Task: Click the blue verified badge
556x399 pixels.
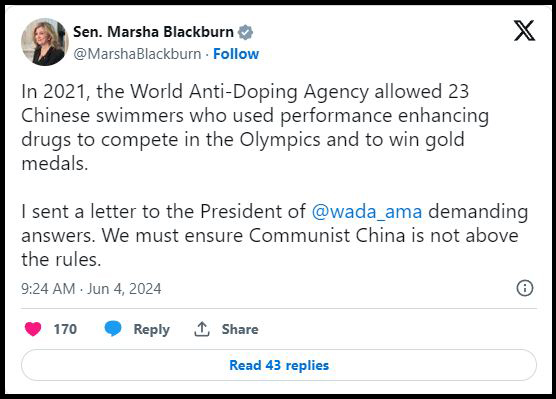Action: coord(245,32)
